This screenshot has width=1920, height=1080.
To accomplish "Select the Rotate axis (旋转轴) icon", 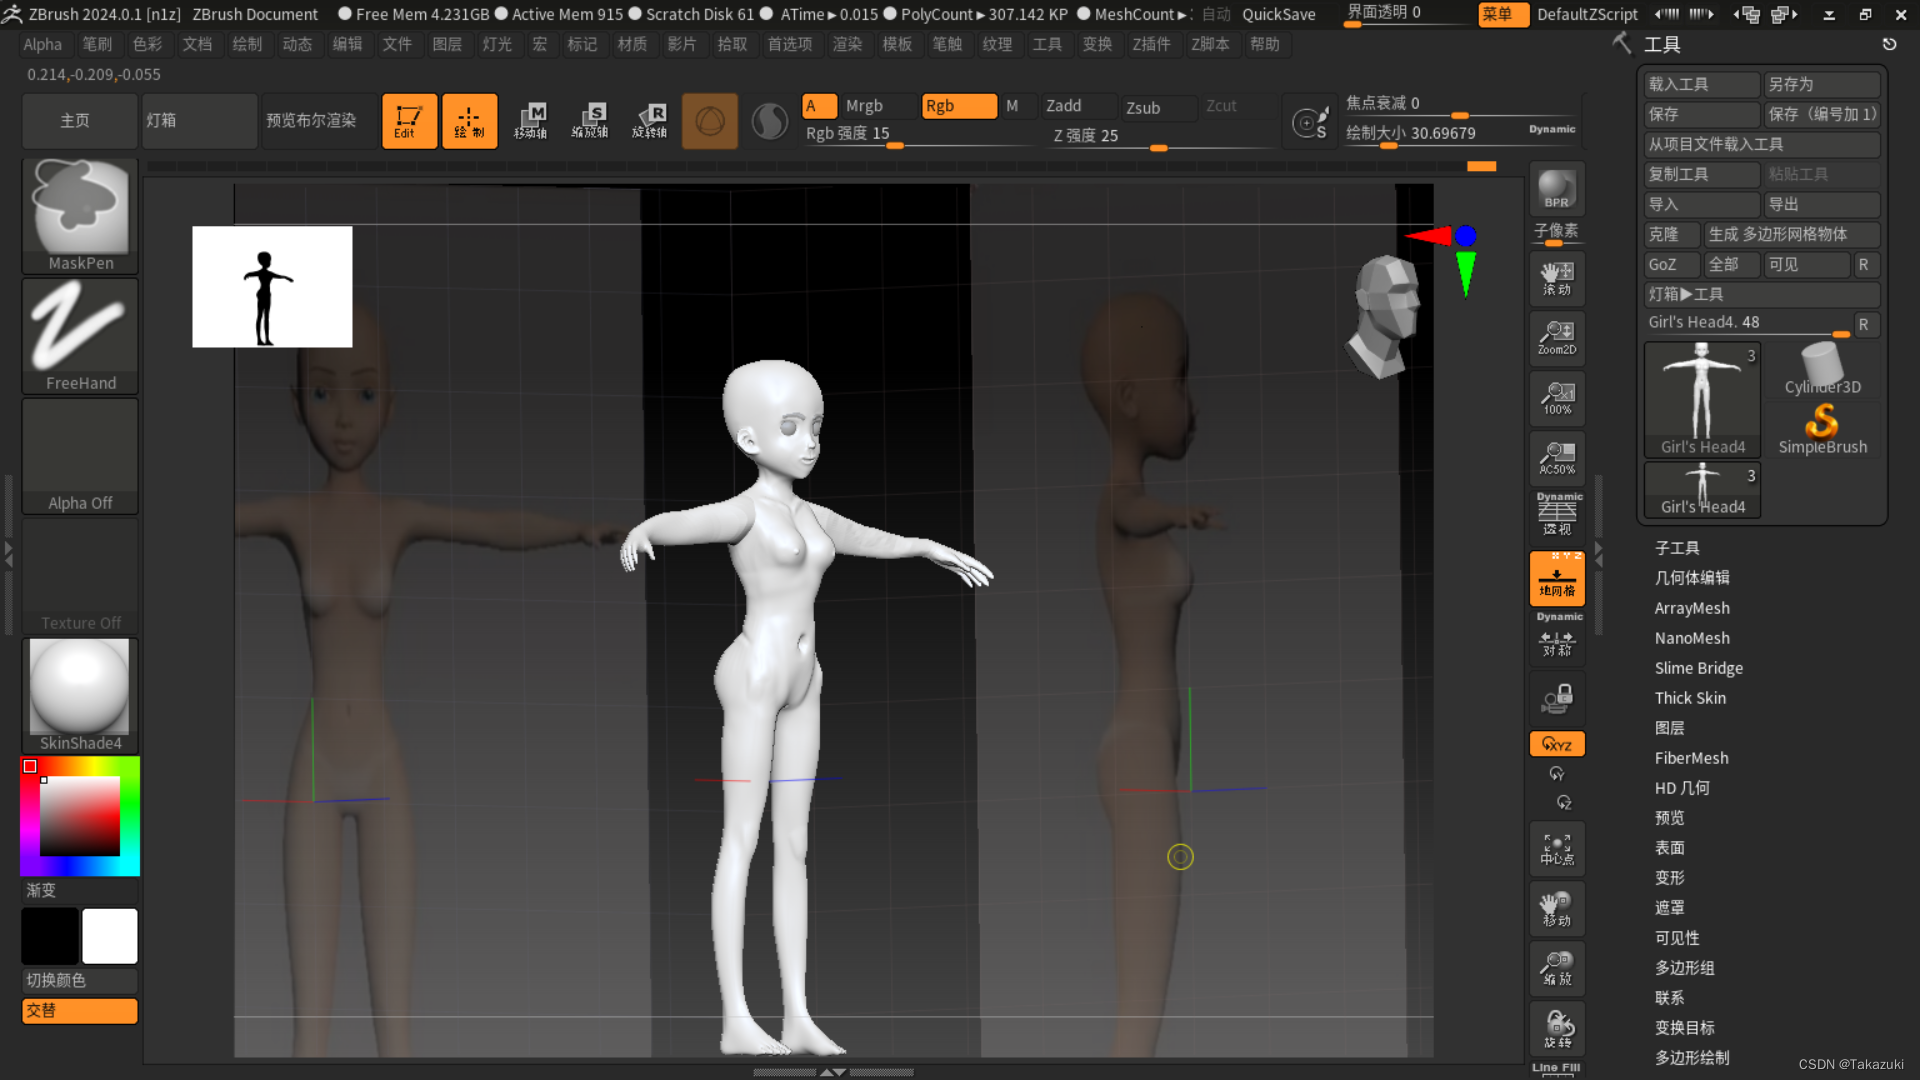I will (x=650, y=121).
